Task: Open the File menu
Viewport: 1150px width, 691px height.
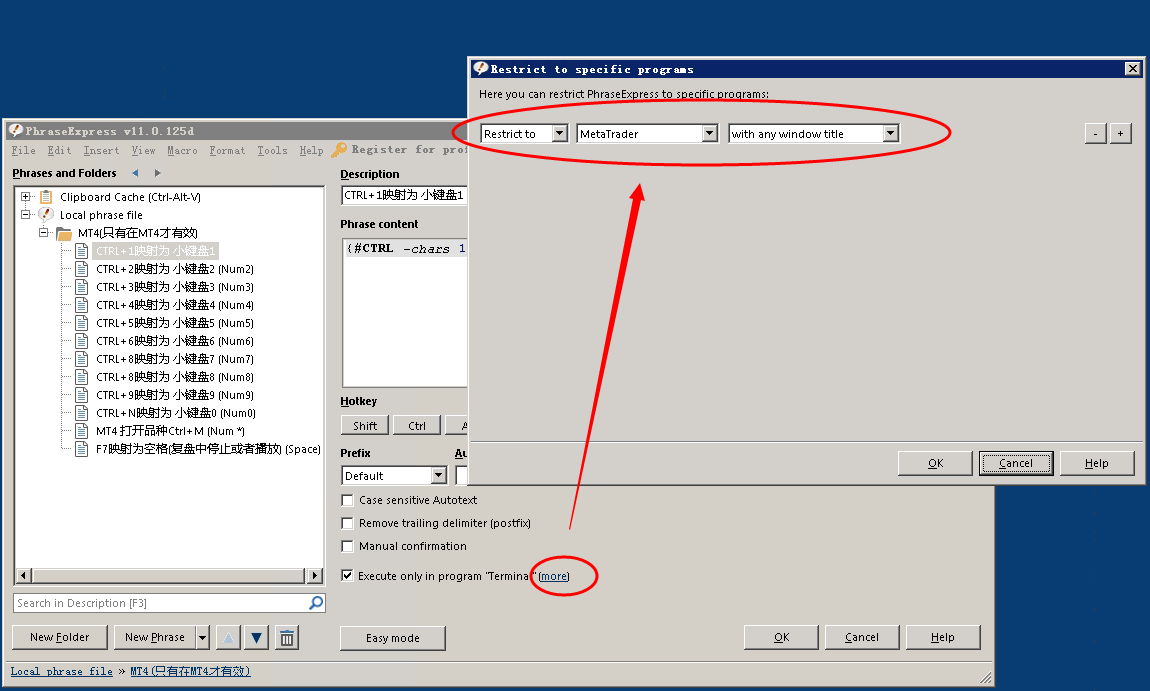Action: pyautogui.click(x=23, y=150)
